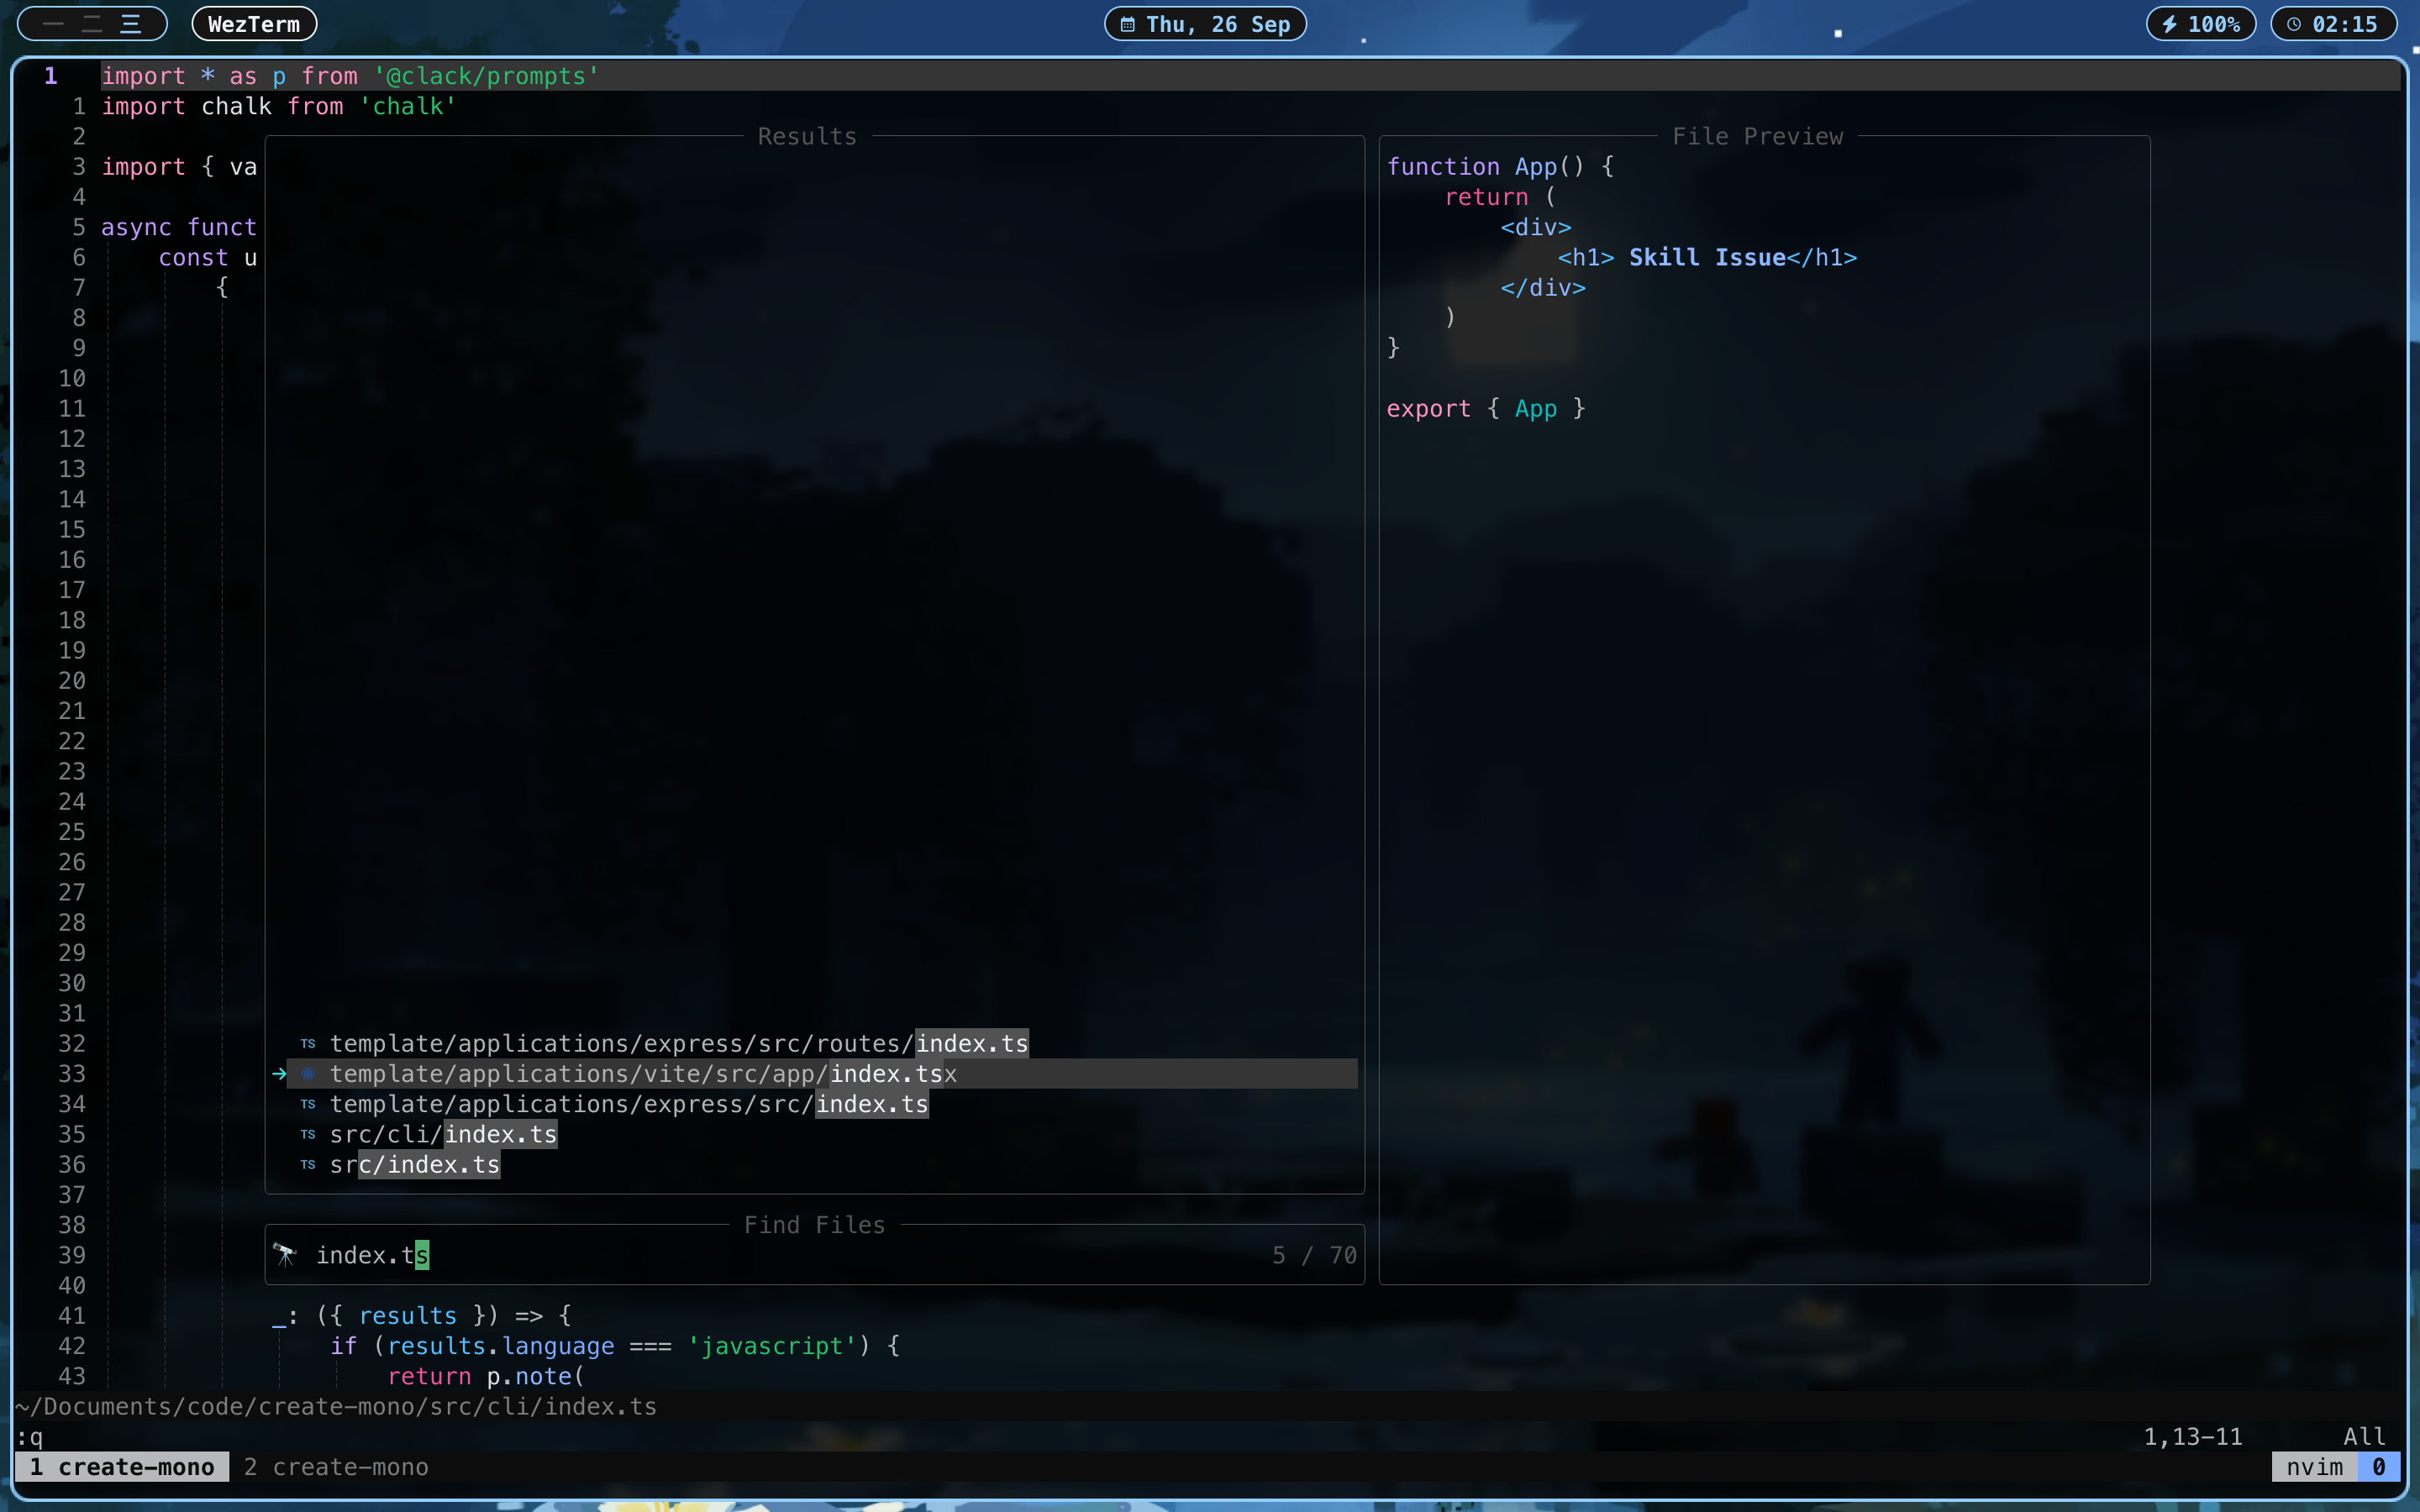Click TypeScript icon next to src/cli/index.ts result
Viewport: 2420px width, 1512px height.
(x=308, y=1134)
